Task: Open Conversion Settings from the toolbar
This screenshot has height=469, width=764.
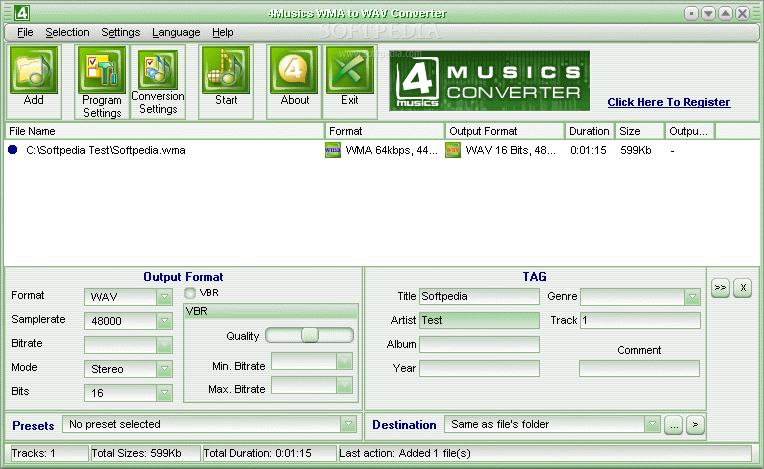Action: 158,70
